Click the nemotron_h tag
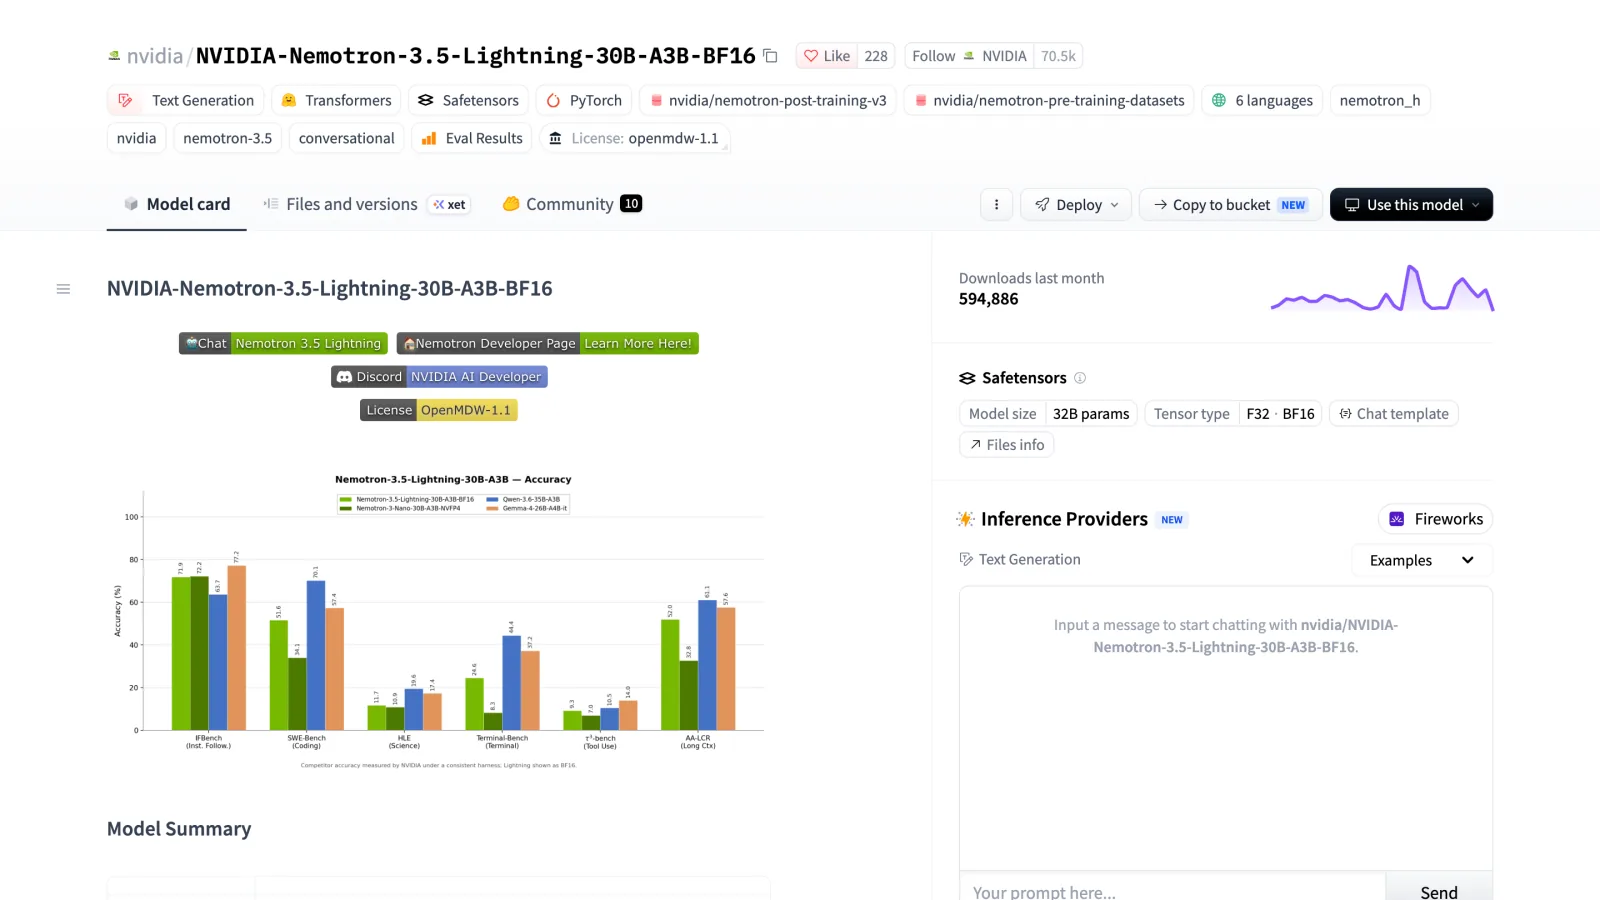1600x900 pixels. 1380,100
